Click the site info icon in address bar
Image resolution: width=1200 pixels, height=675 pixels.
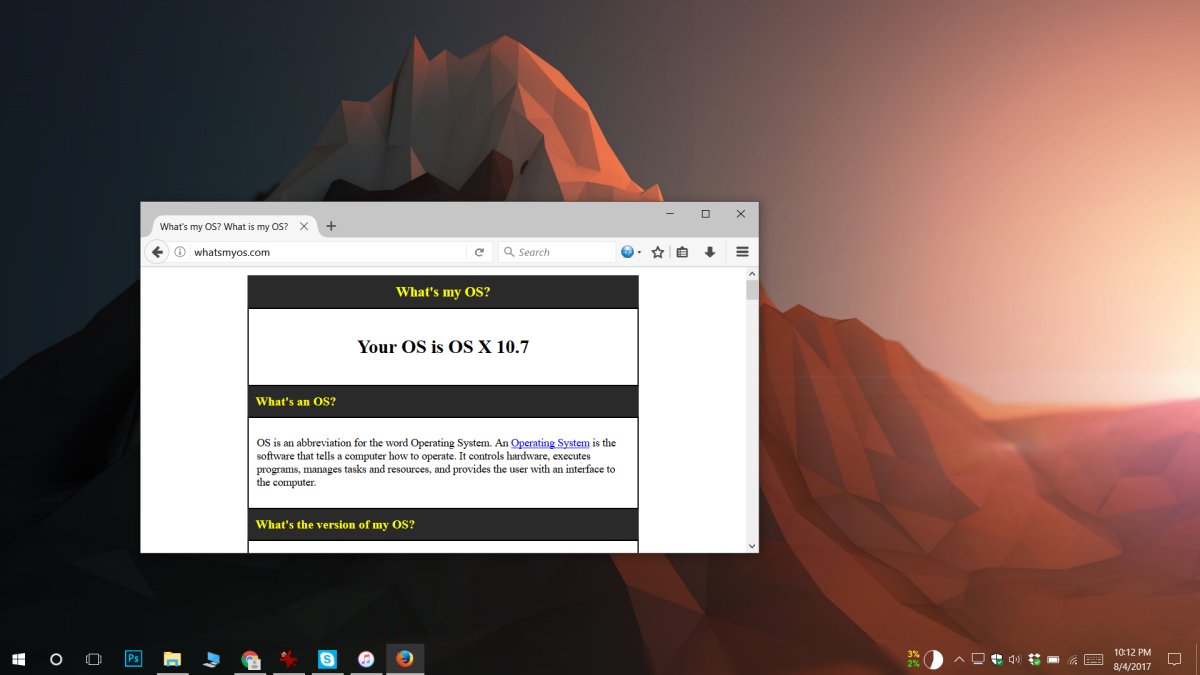(180, 252)
